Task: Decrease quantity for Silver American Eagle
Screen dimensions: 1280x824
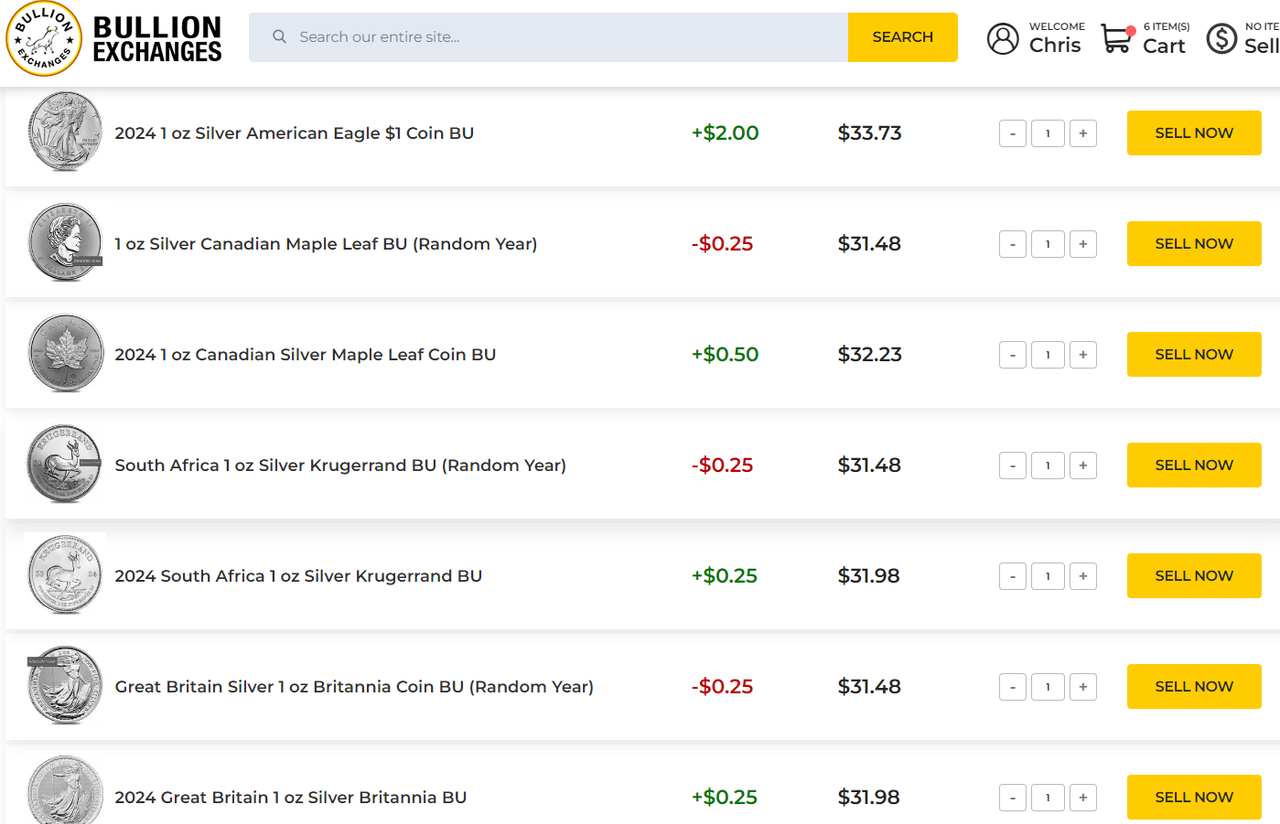Action: point(1012,133)
